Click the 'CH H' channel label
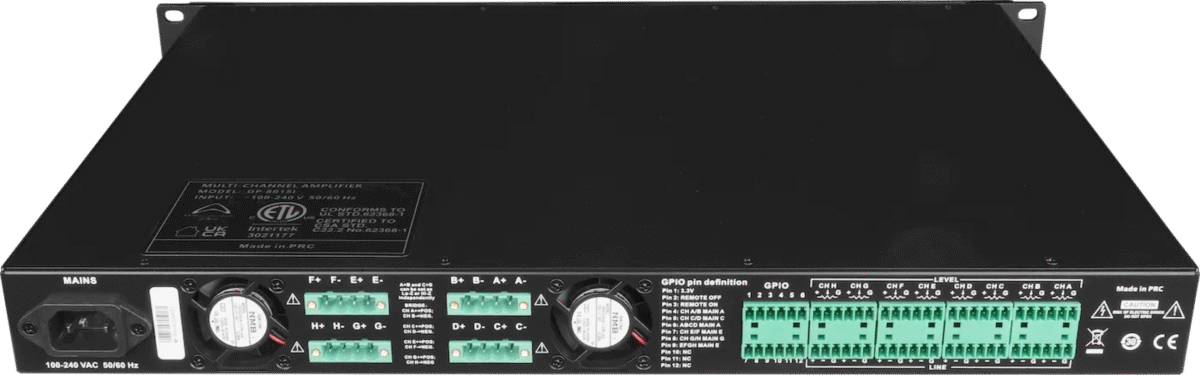The width and height of the screenshot is (1200, 375). (x=828, y=286)
